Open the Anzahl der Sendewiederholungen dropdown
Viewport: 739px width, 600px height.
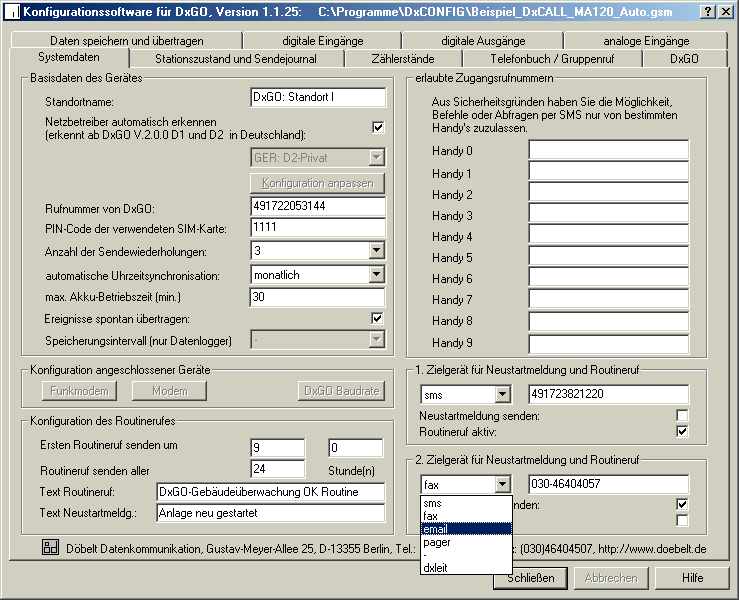pyautogui.click(x=377, y=250)
